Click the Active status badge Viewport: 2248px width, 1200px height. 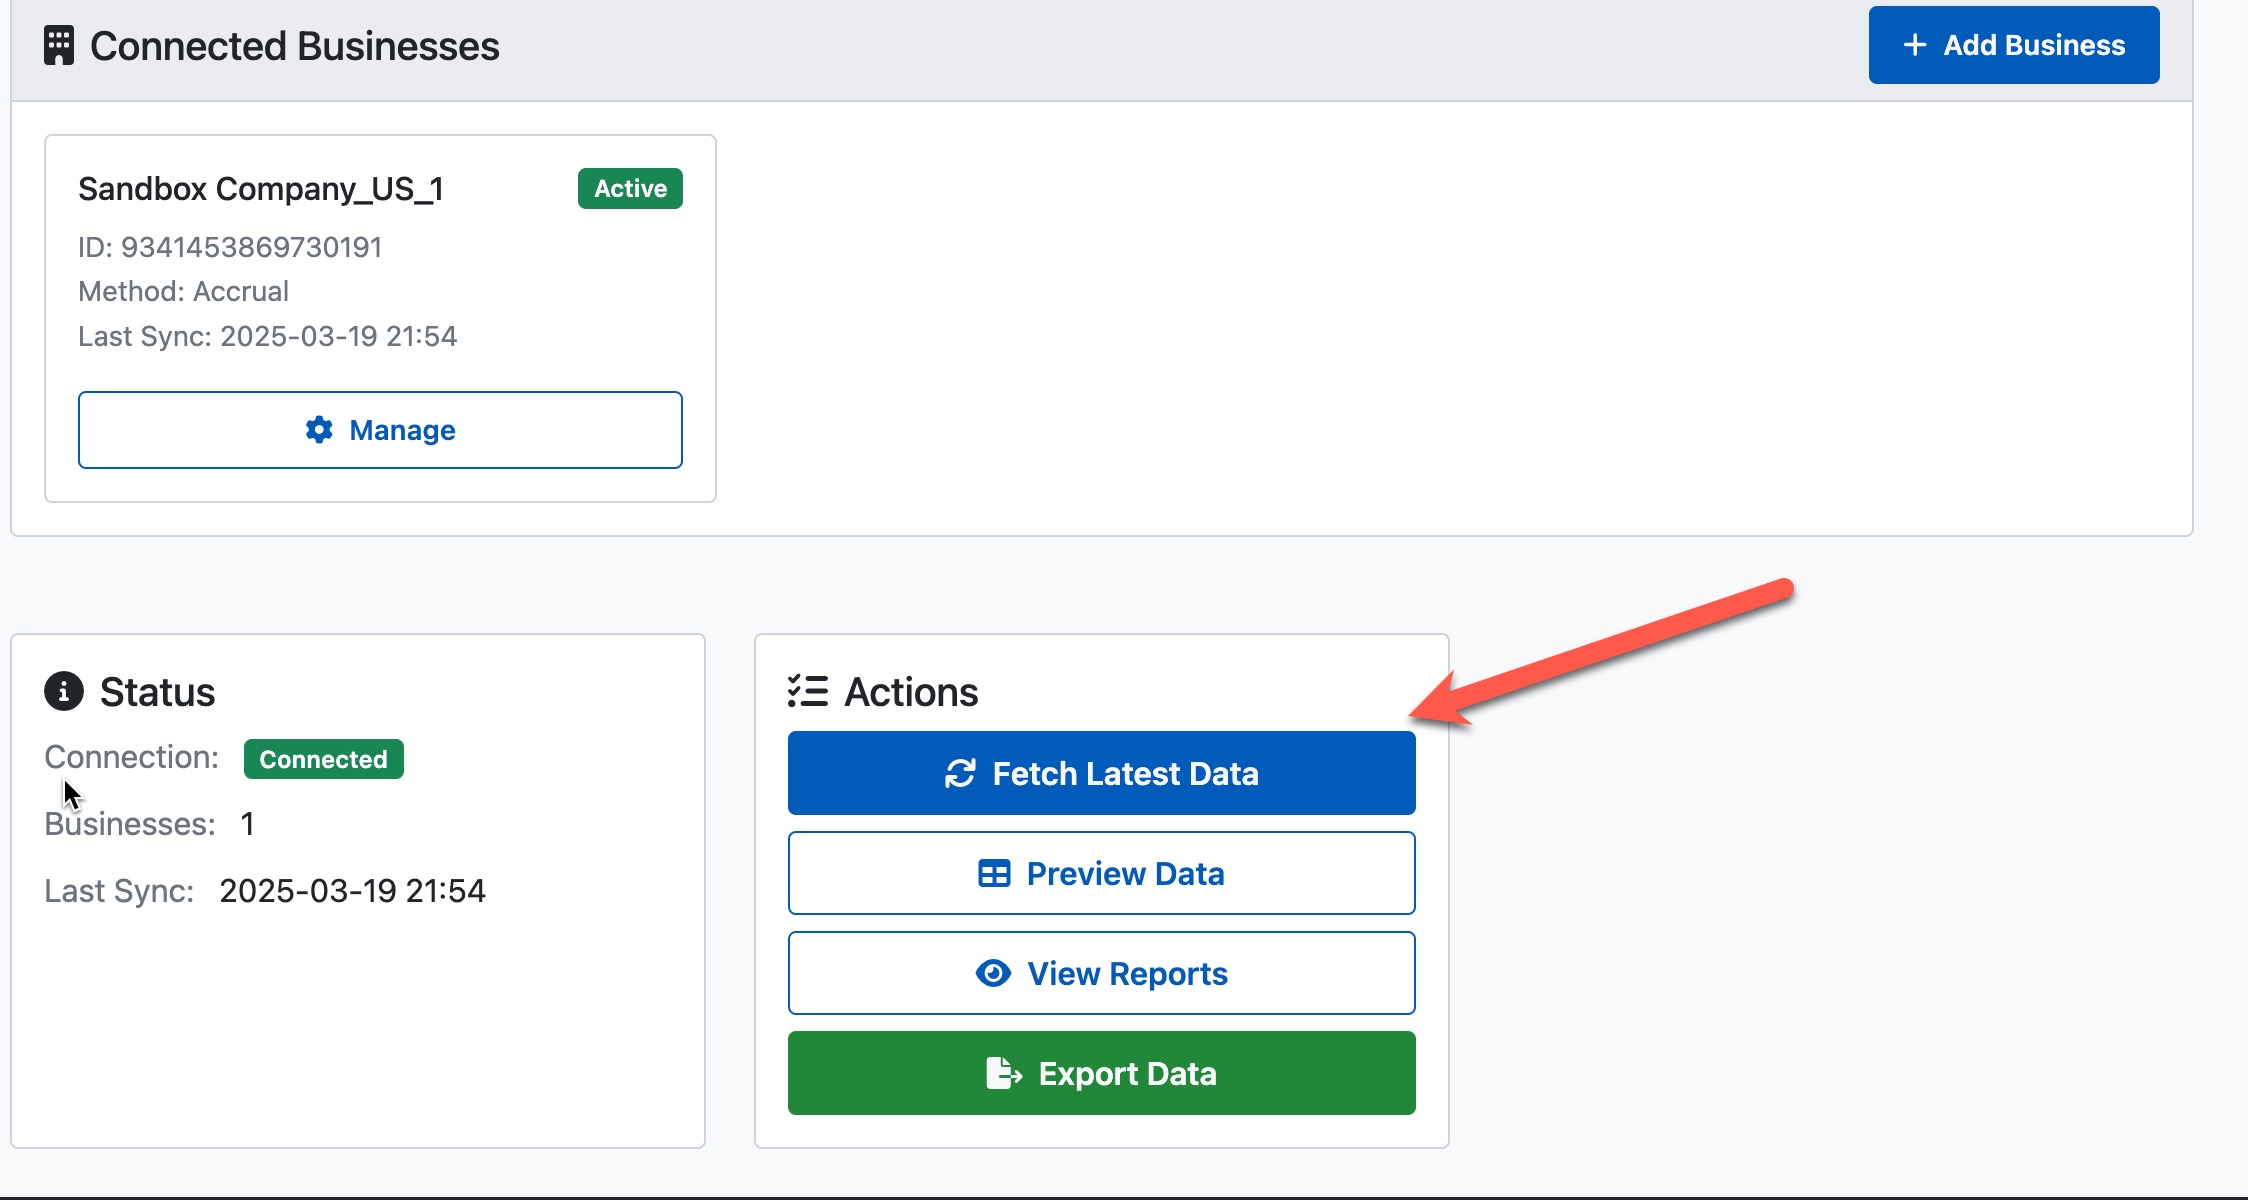(630, 188)
